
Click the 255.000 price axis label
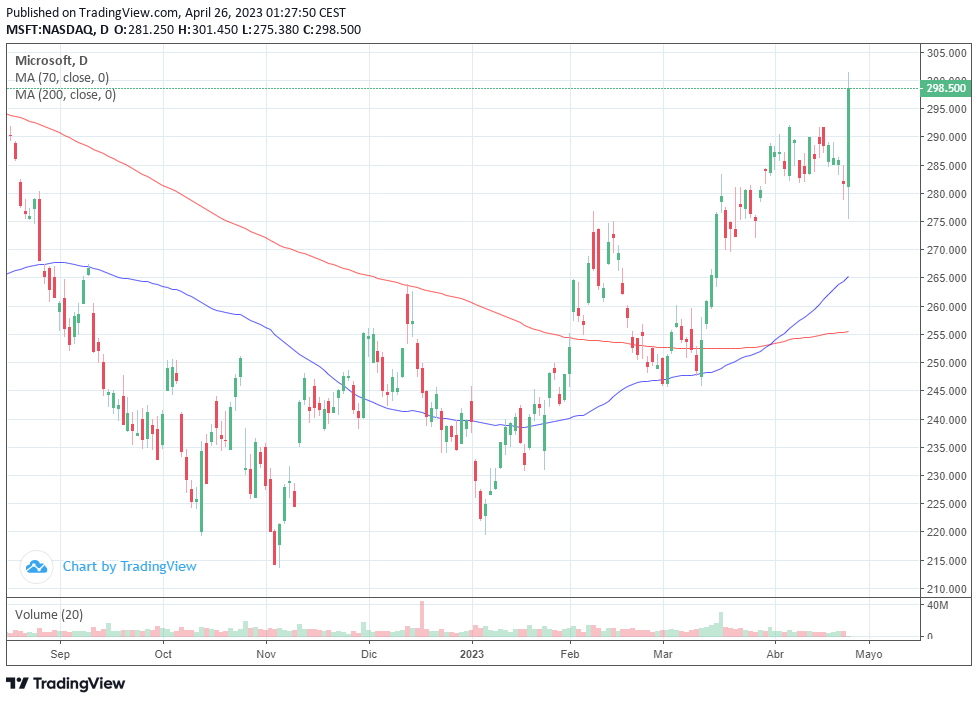(946, 335)
